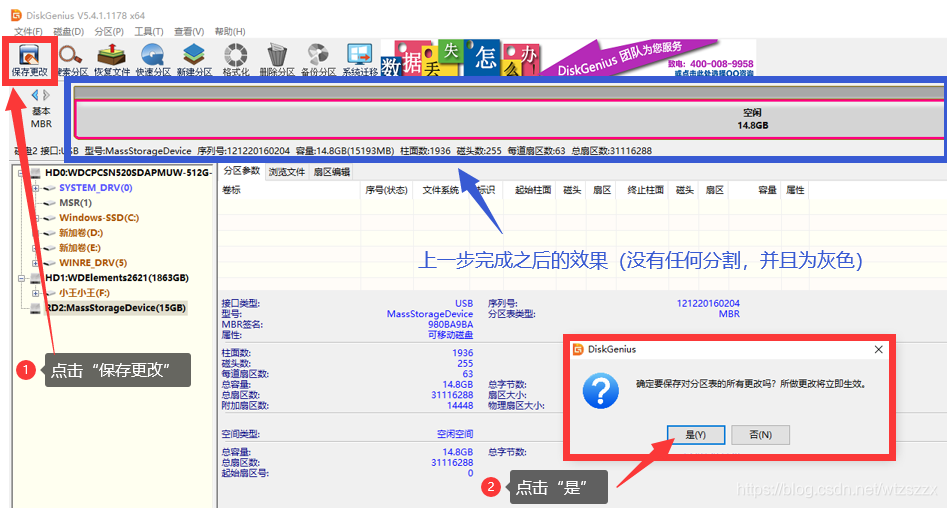
Task: Click the 备份分区 (Backup partition) icon
Action: 318,60
